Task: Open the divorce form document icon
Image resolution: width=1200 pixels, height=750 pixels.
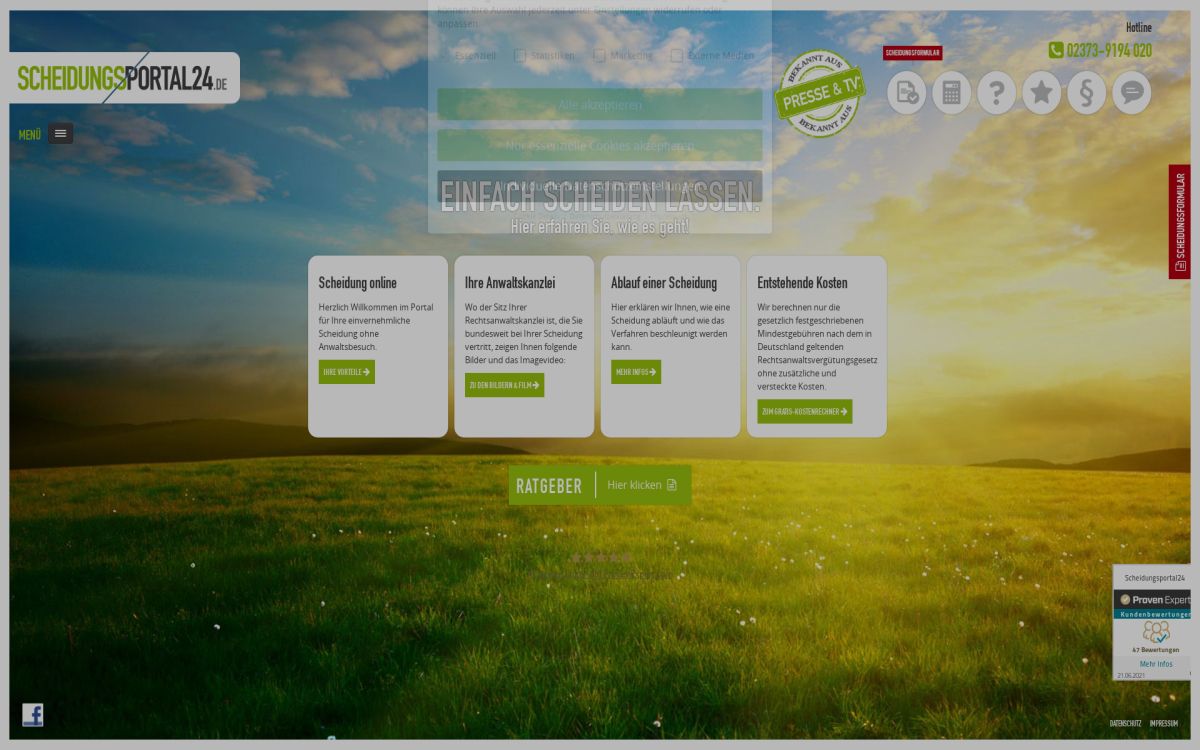Action: point(906,93)
